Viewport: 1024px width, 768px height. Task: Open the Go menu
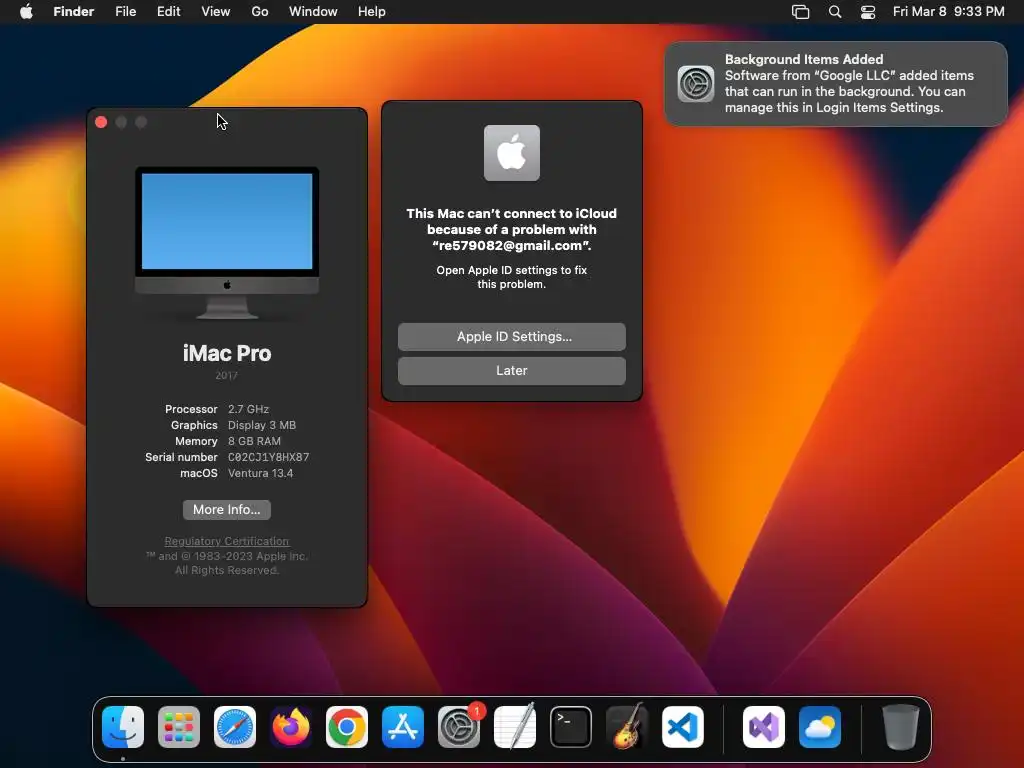pyautogui.click(x=260, y=12)
